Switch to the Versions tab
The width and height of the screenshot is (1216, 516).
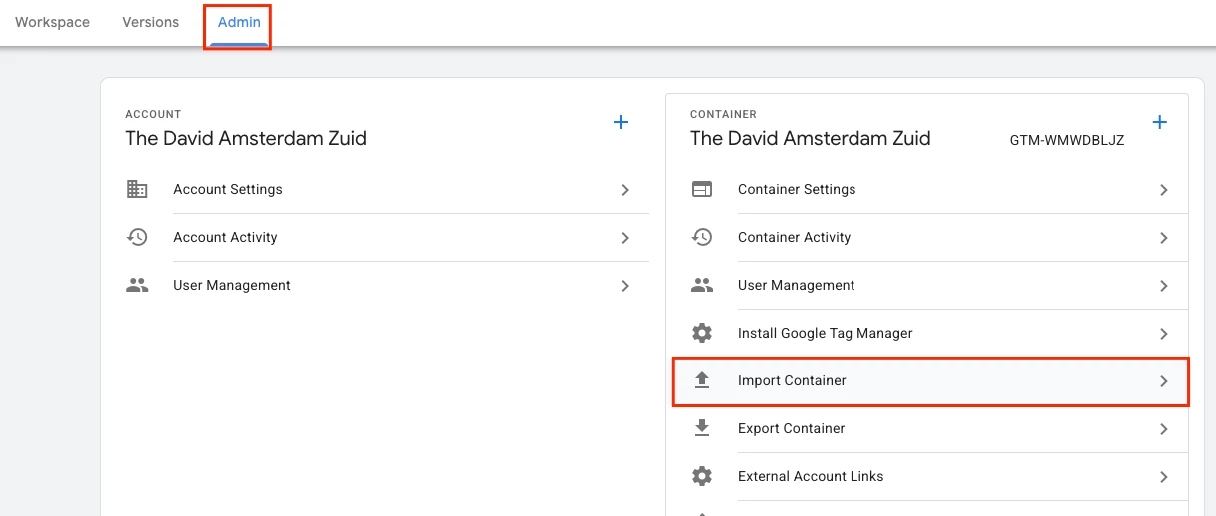[151, 22]
